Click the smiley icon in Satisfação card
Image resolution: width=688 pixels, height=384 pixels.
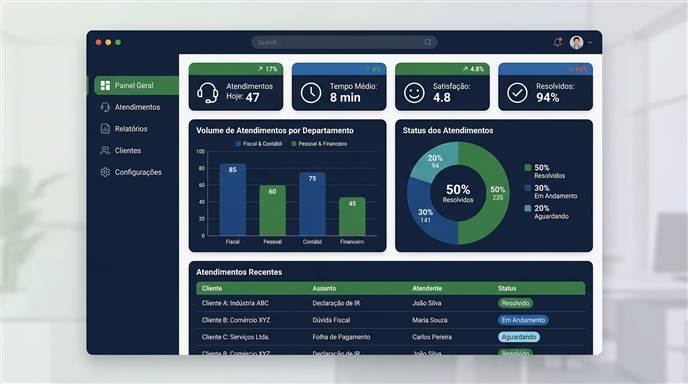pyautogui.click(x=414, y=93)
